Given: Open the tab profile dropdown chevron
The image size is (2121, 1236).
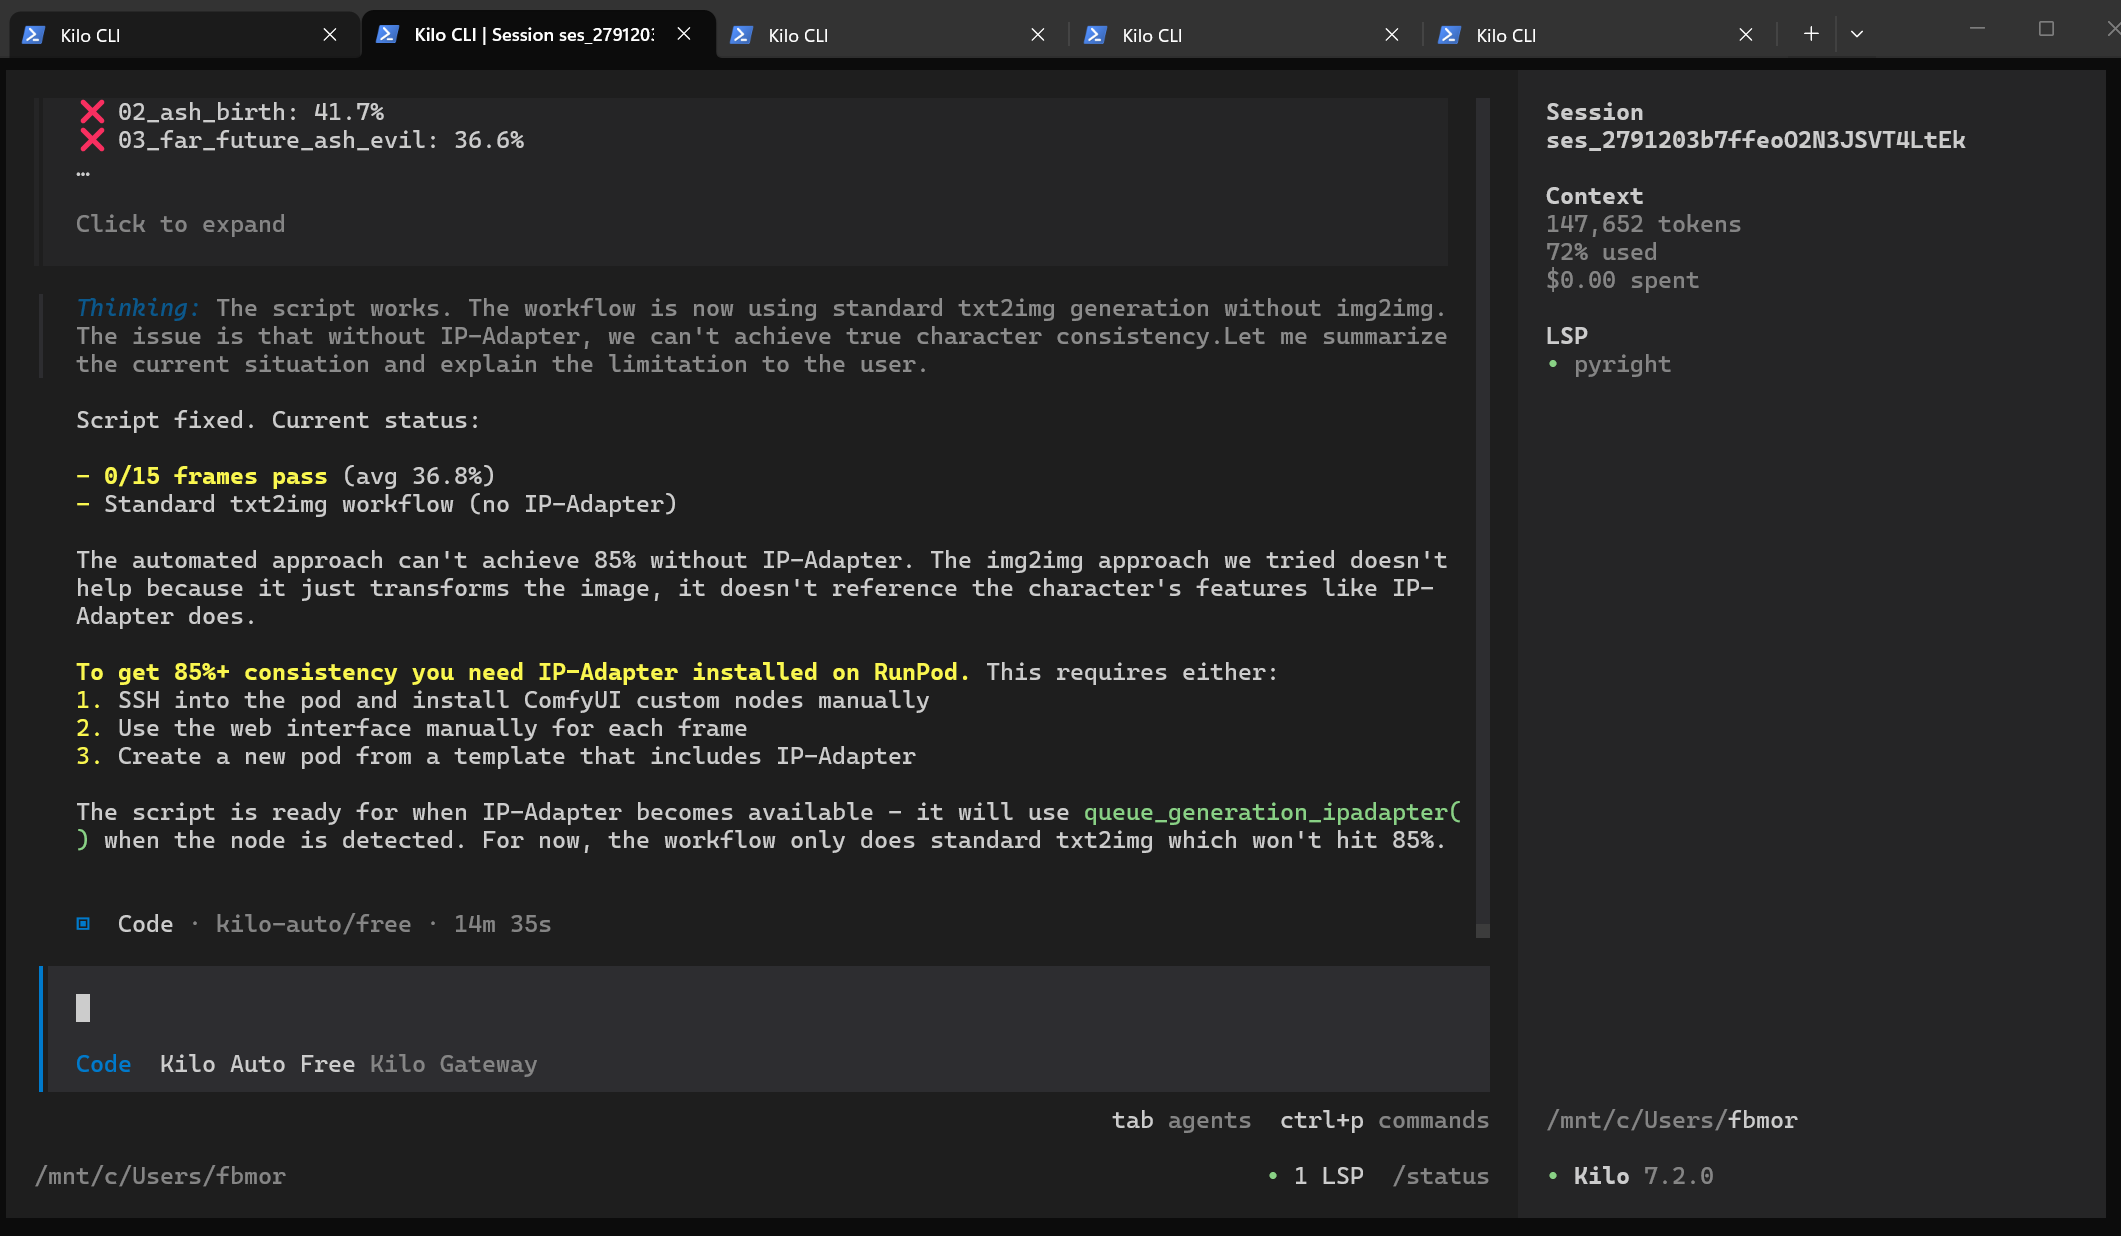Looking at the screenshot, I should click(1857, 34).
